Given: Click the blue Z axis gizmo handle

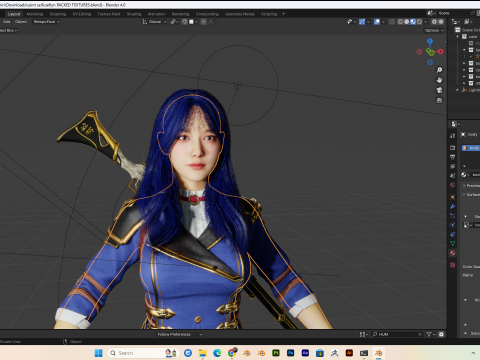Looking at the screenshot, I should (x=430, y=41).
